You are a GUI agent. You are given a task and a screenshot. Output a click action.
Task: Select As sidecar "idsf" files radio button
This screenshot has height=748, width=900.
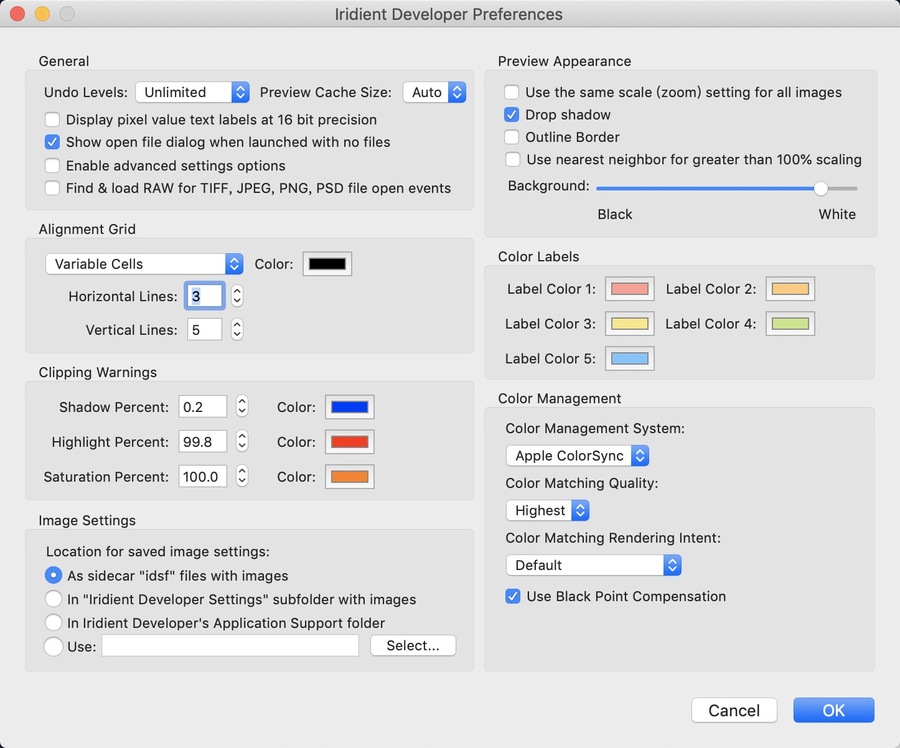coord(53,575)
